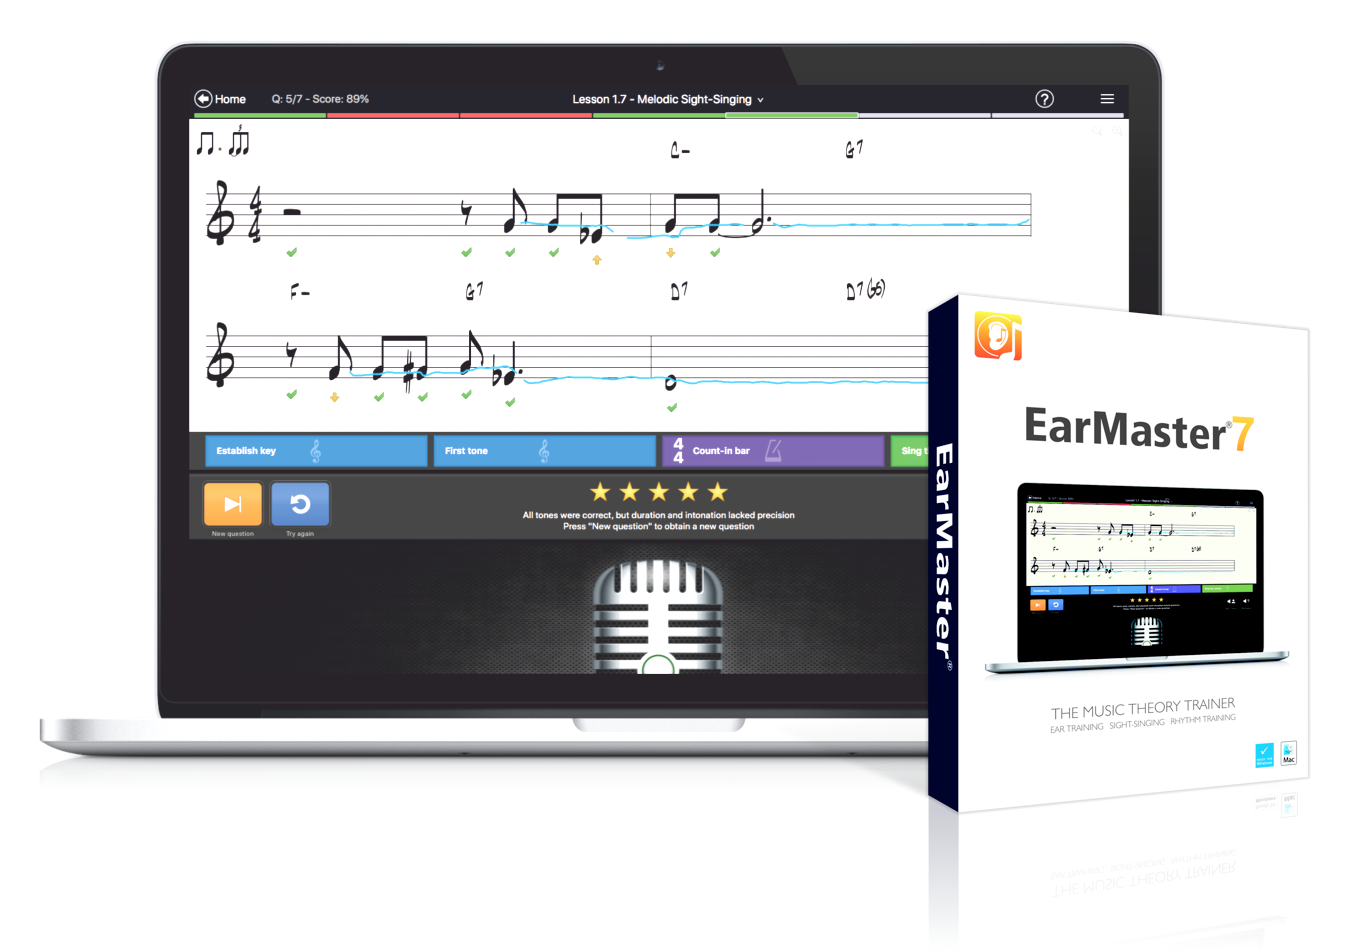Viewport: 1350px width, 950px height.
Task: Select the Sing the melody step
Action: click(910, 450)
